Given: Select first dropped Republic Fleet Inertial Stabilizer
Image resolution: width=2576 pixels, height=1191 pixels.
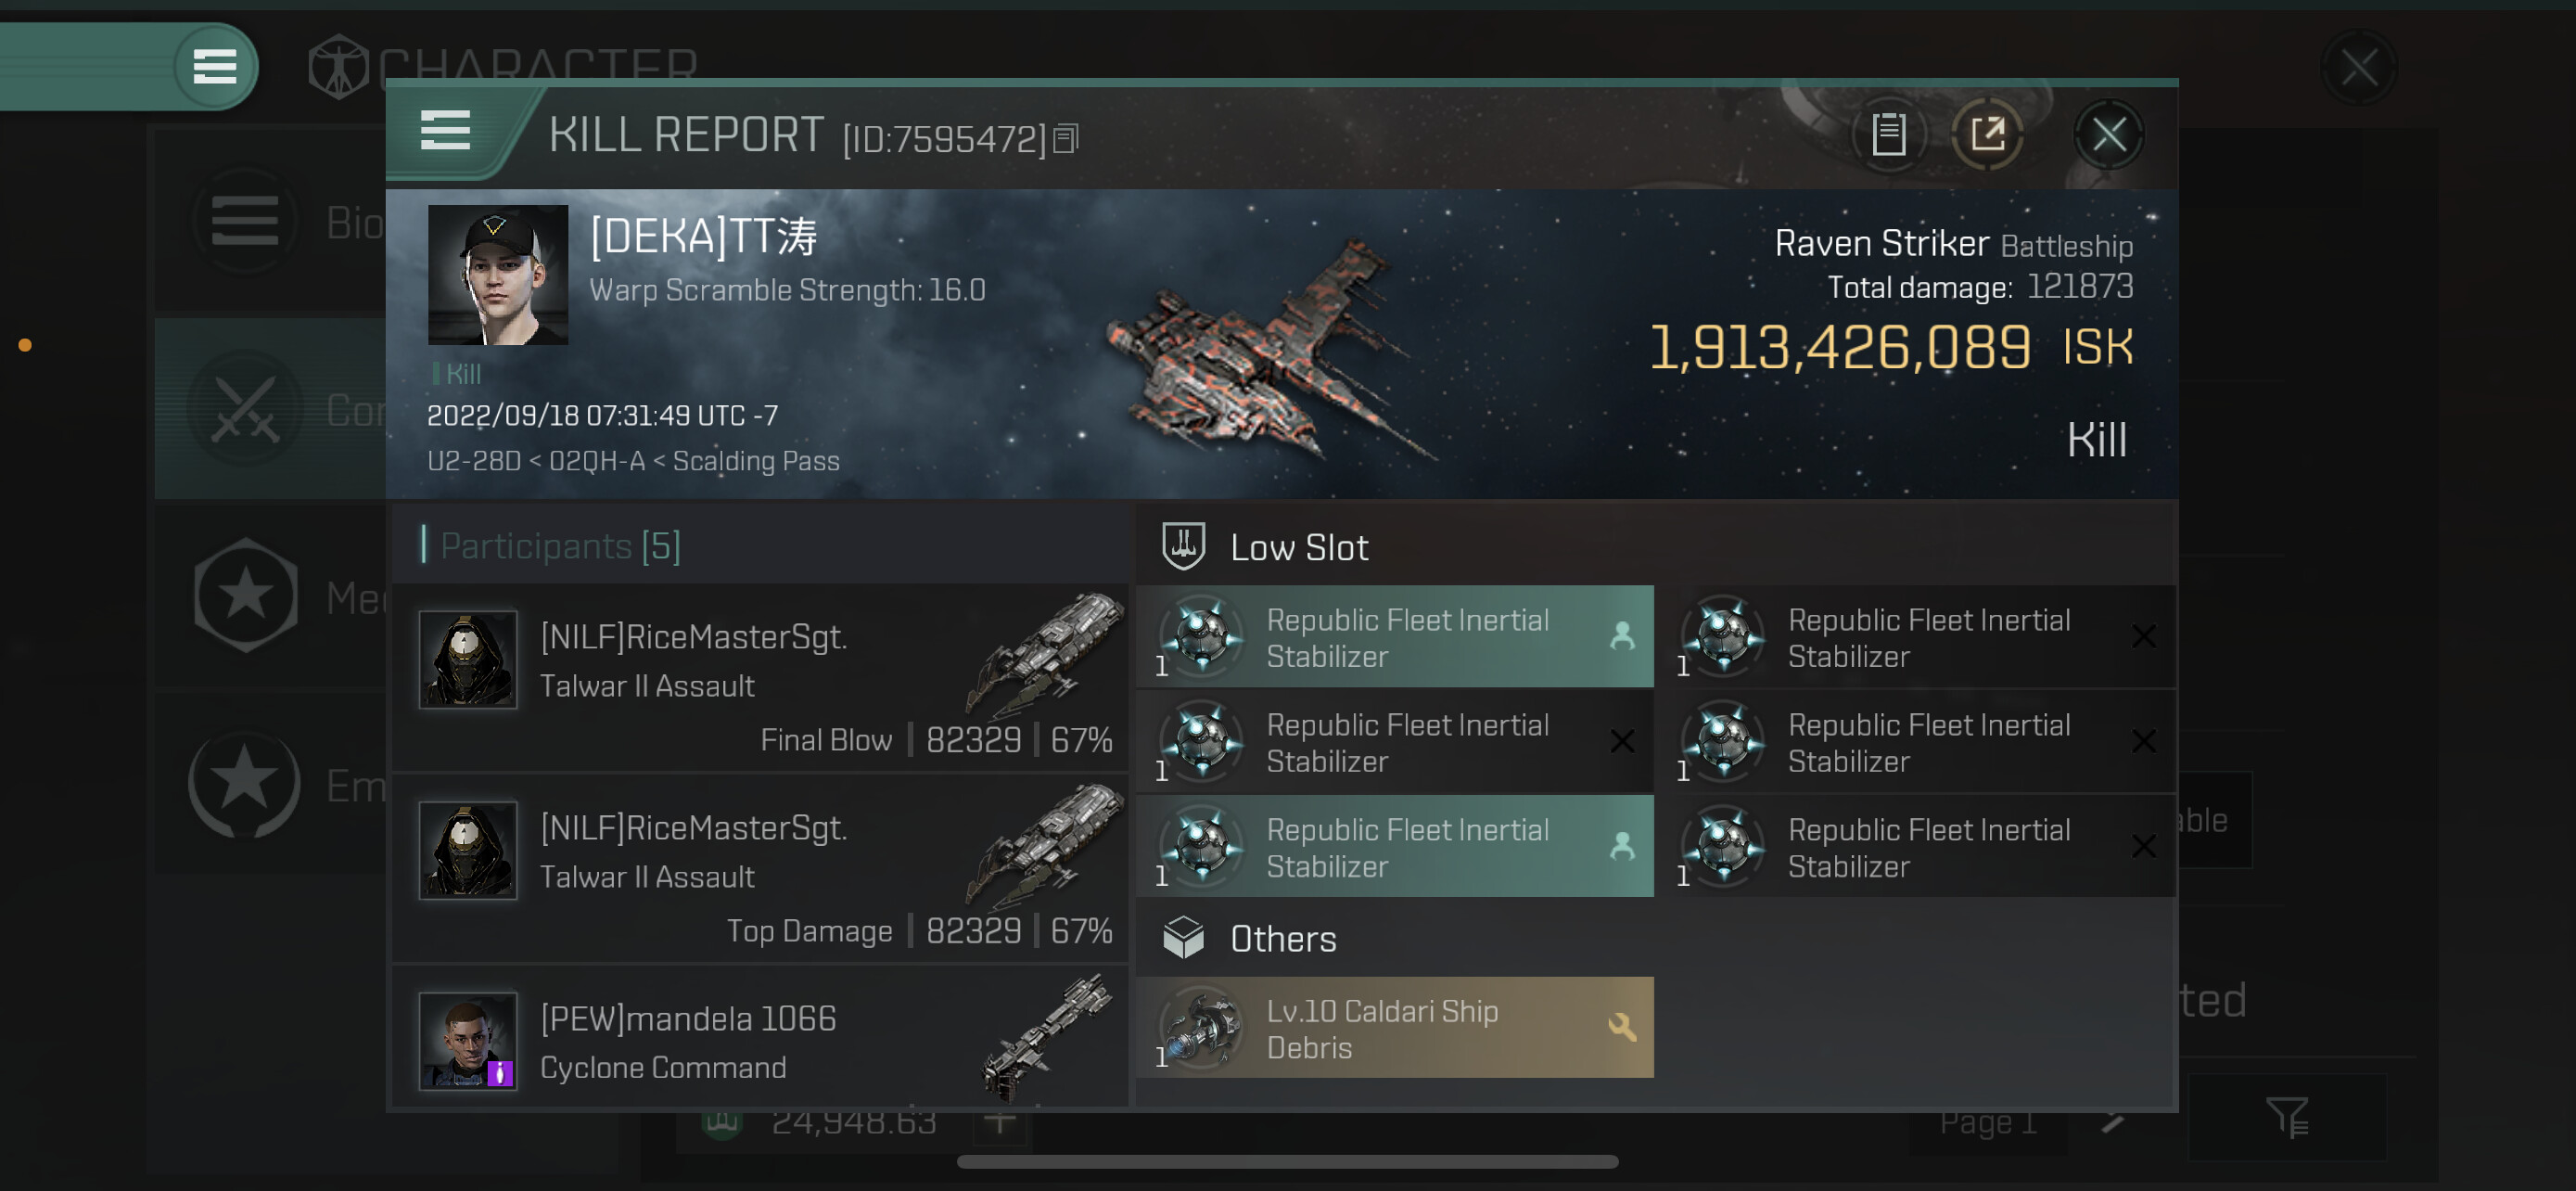Looking at the screenshot, I should click(x=1394, y=637).
